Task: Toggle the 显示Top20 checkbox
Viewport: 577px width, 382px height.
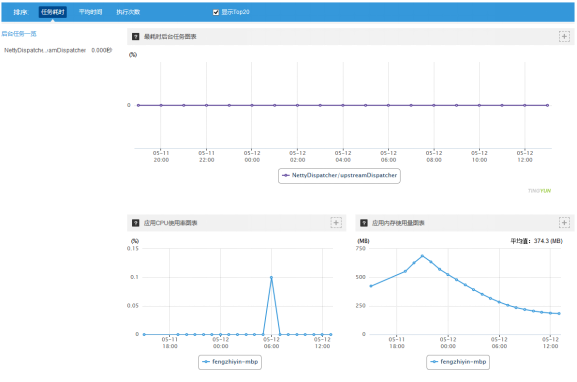Action: click(216, 12)
